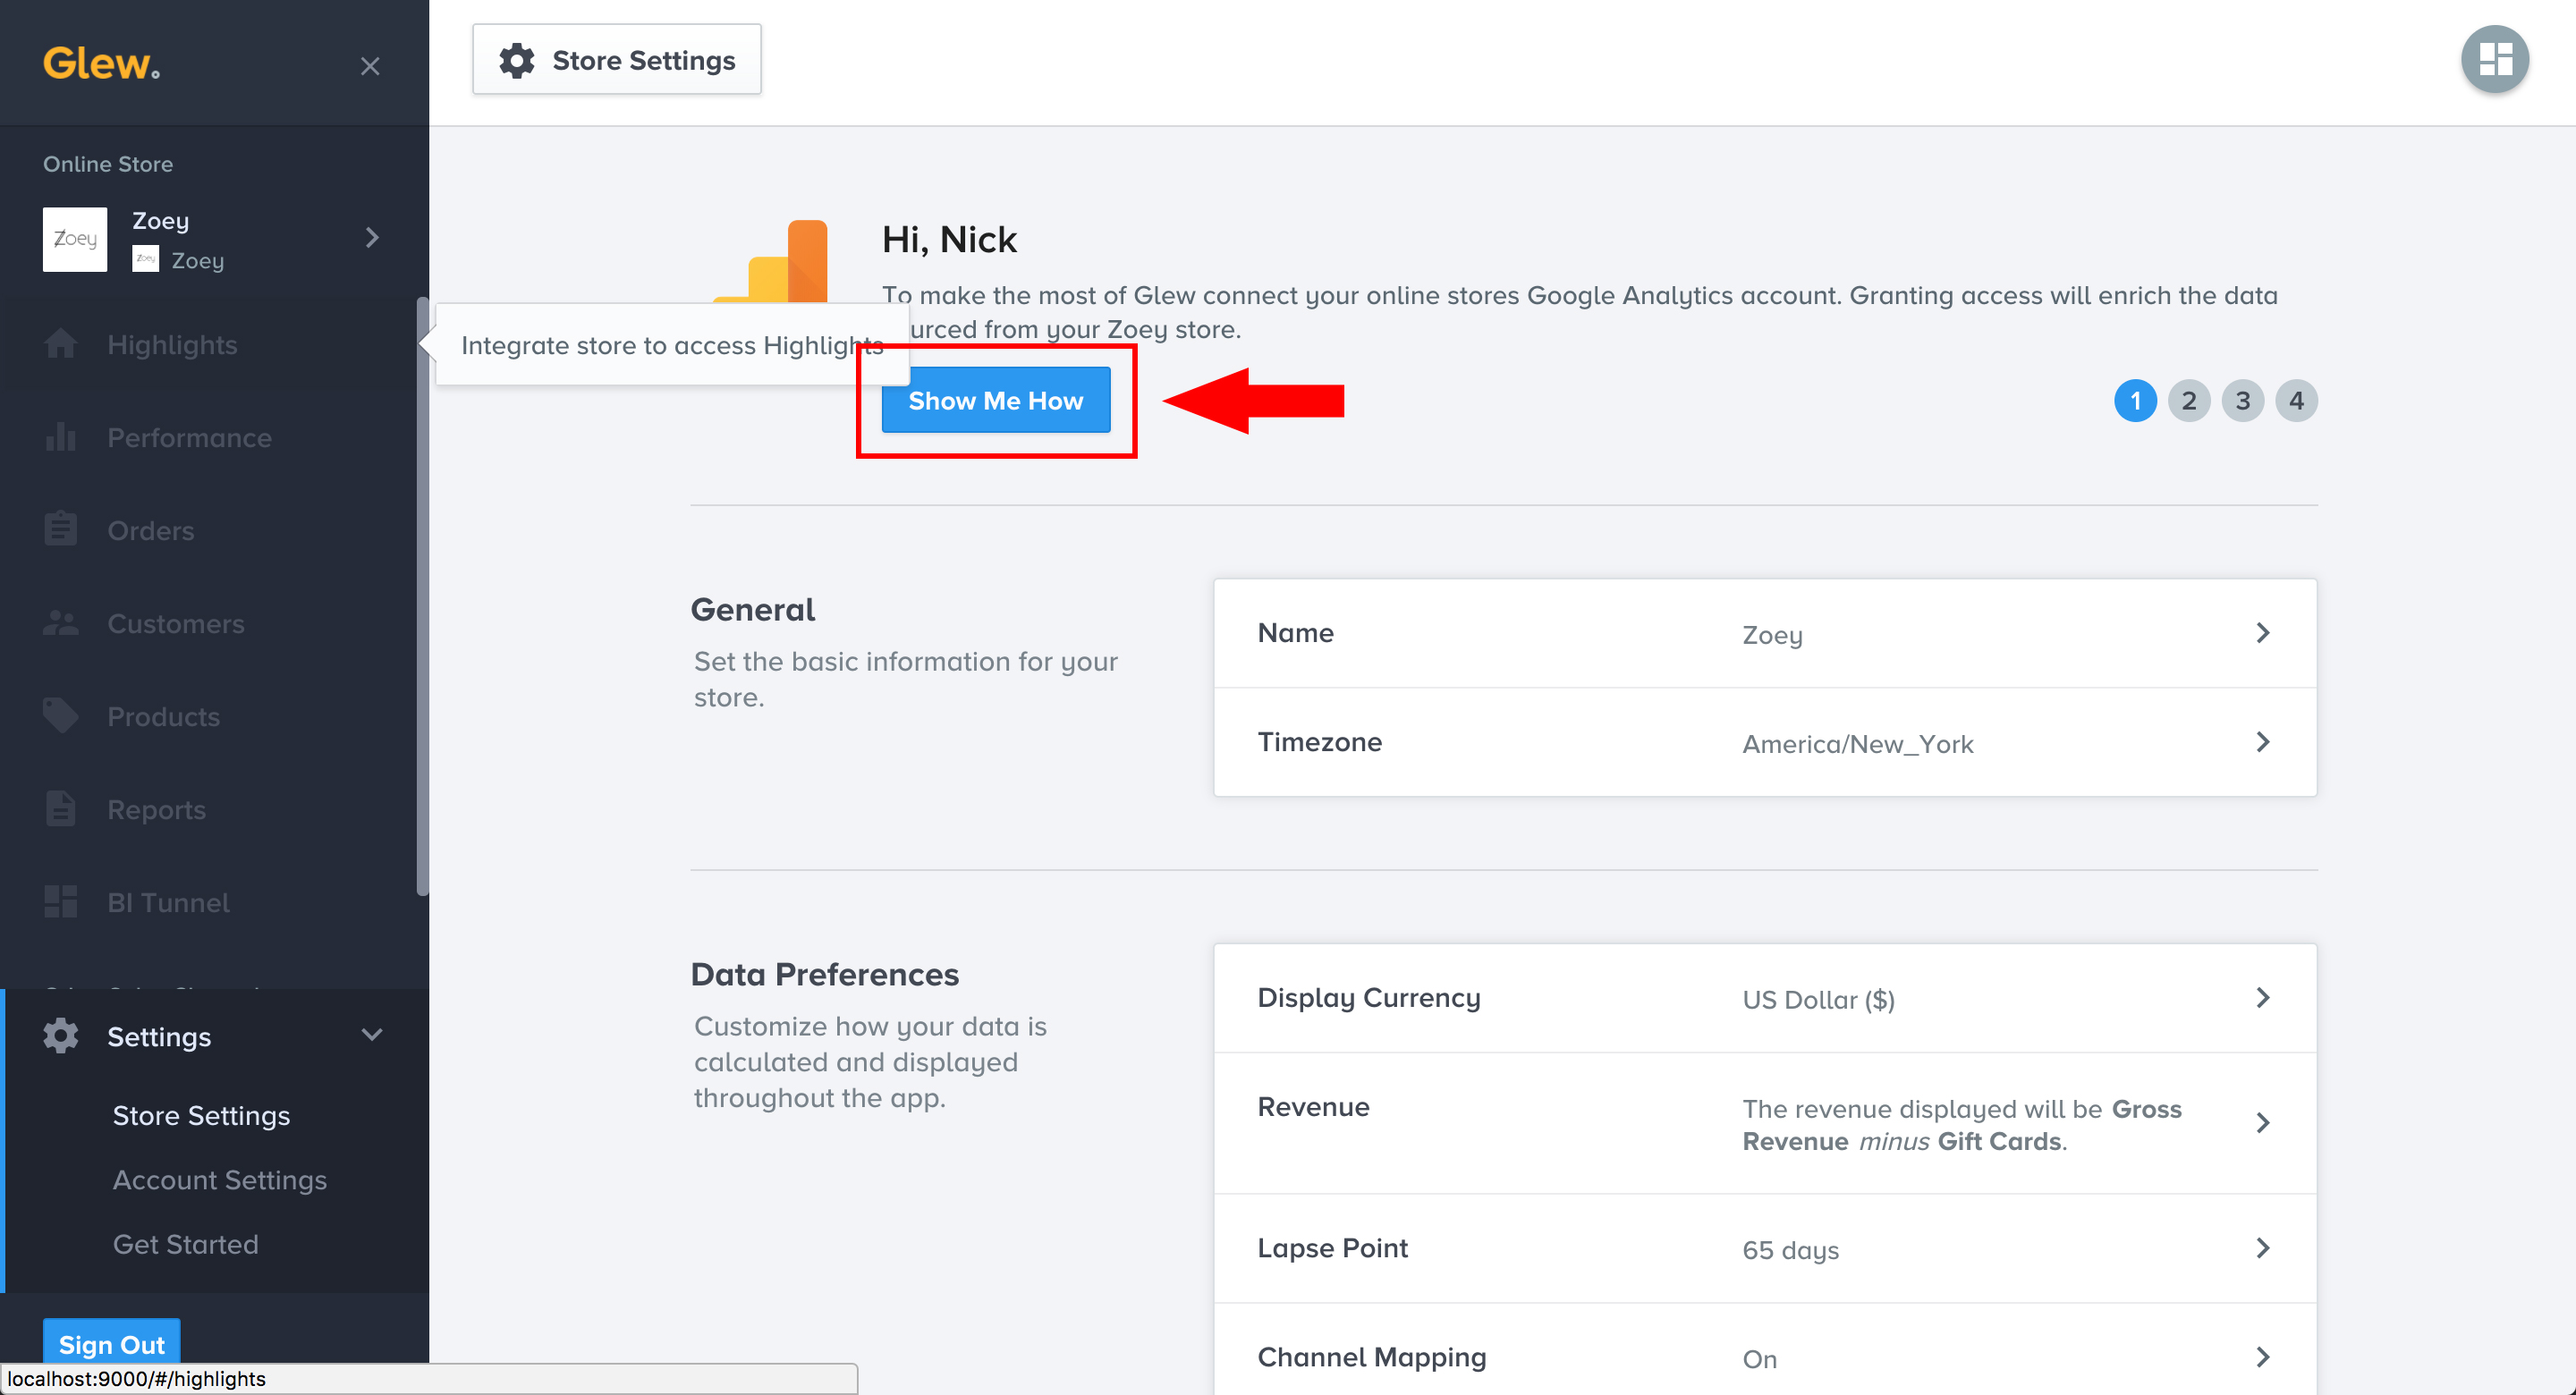Open Account Settings in the sidebar
The height and width of the screenshot is (1395, 2576).
pyautogui.click(x=219, y=1180)
